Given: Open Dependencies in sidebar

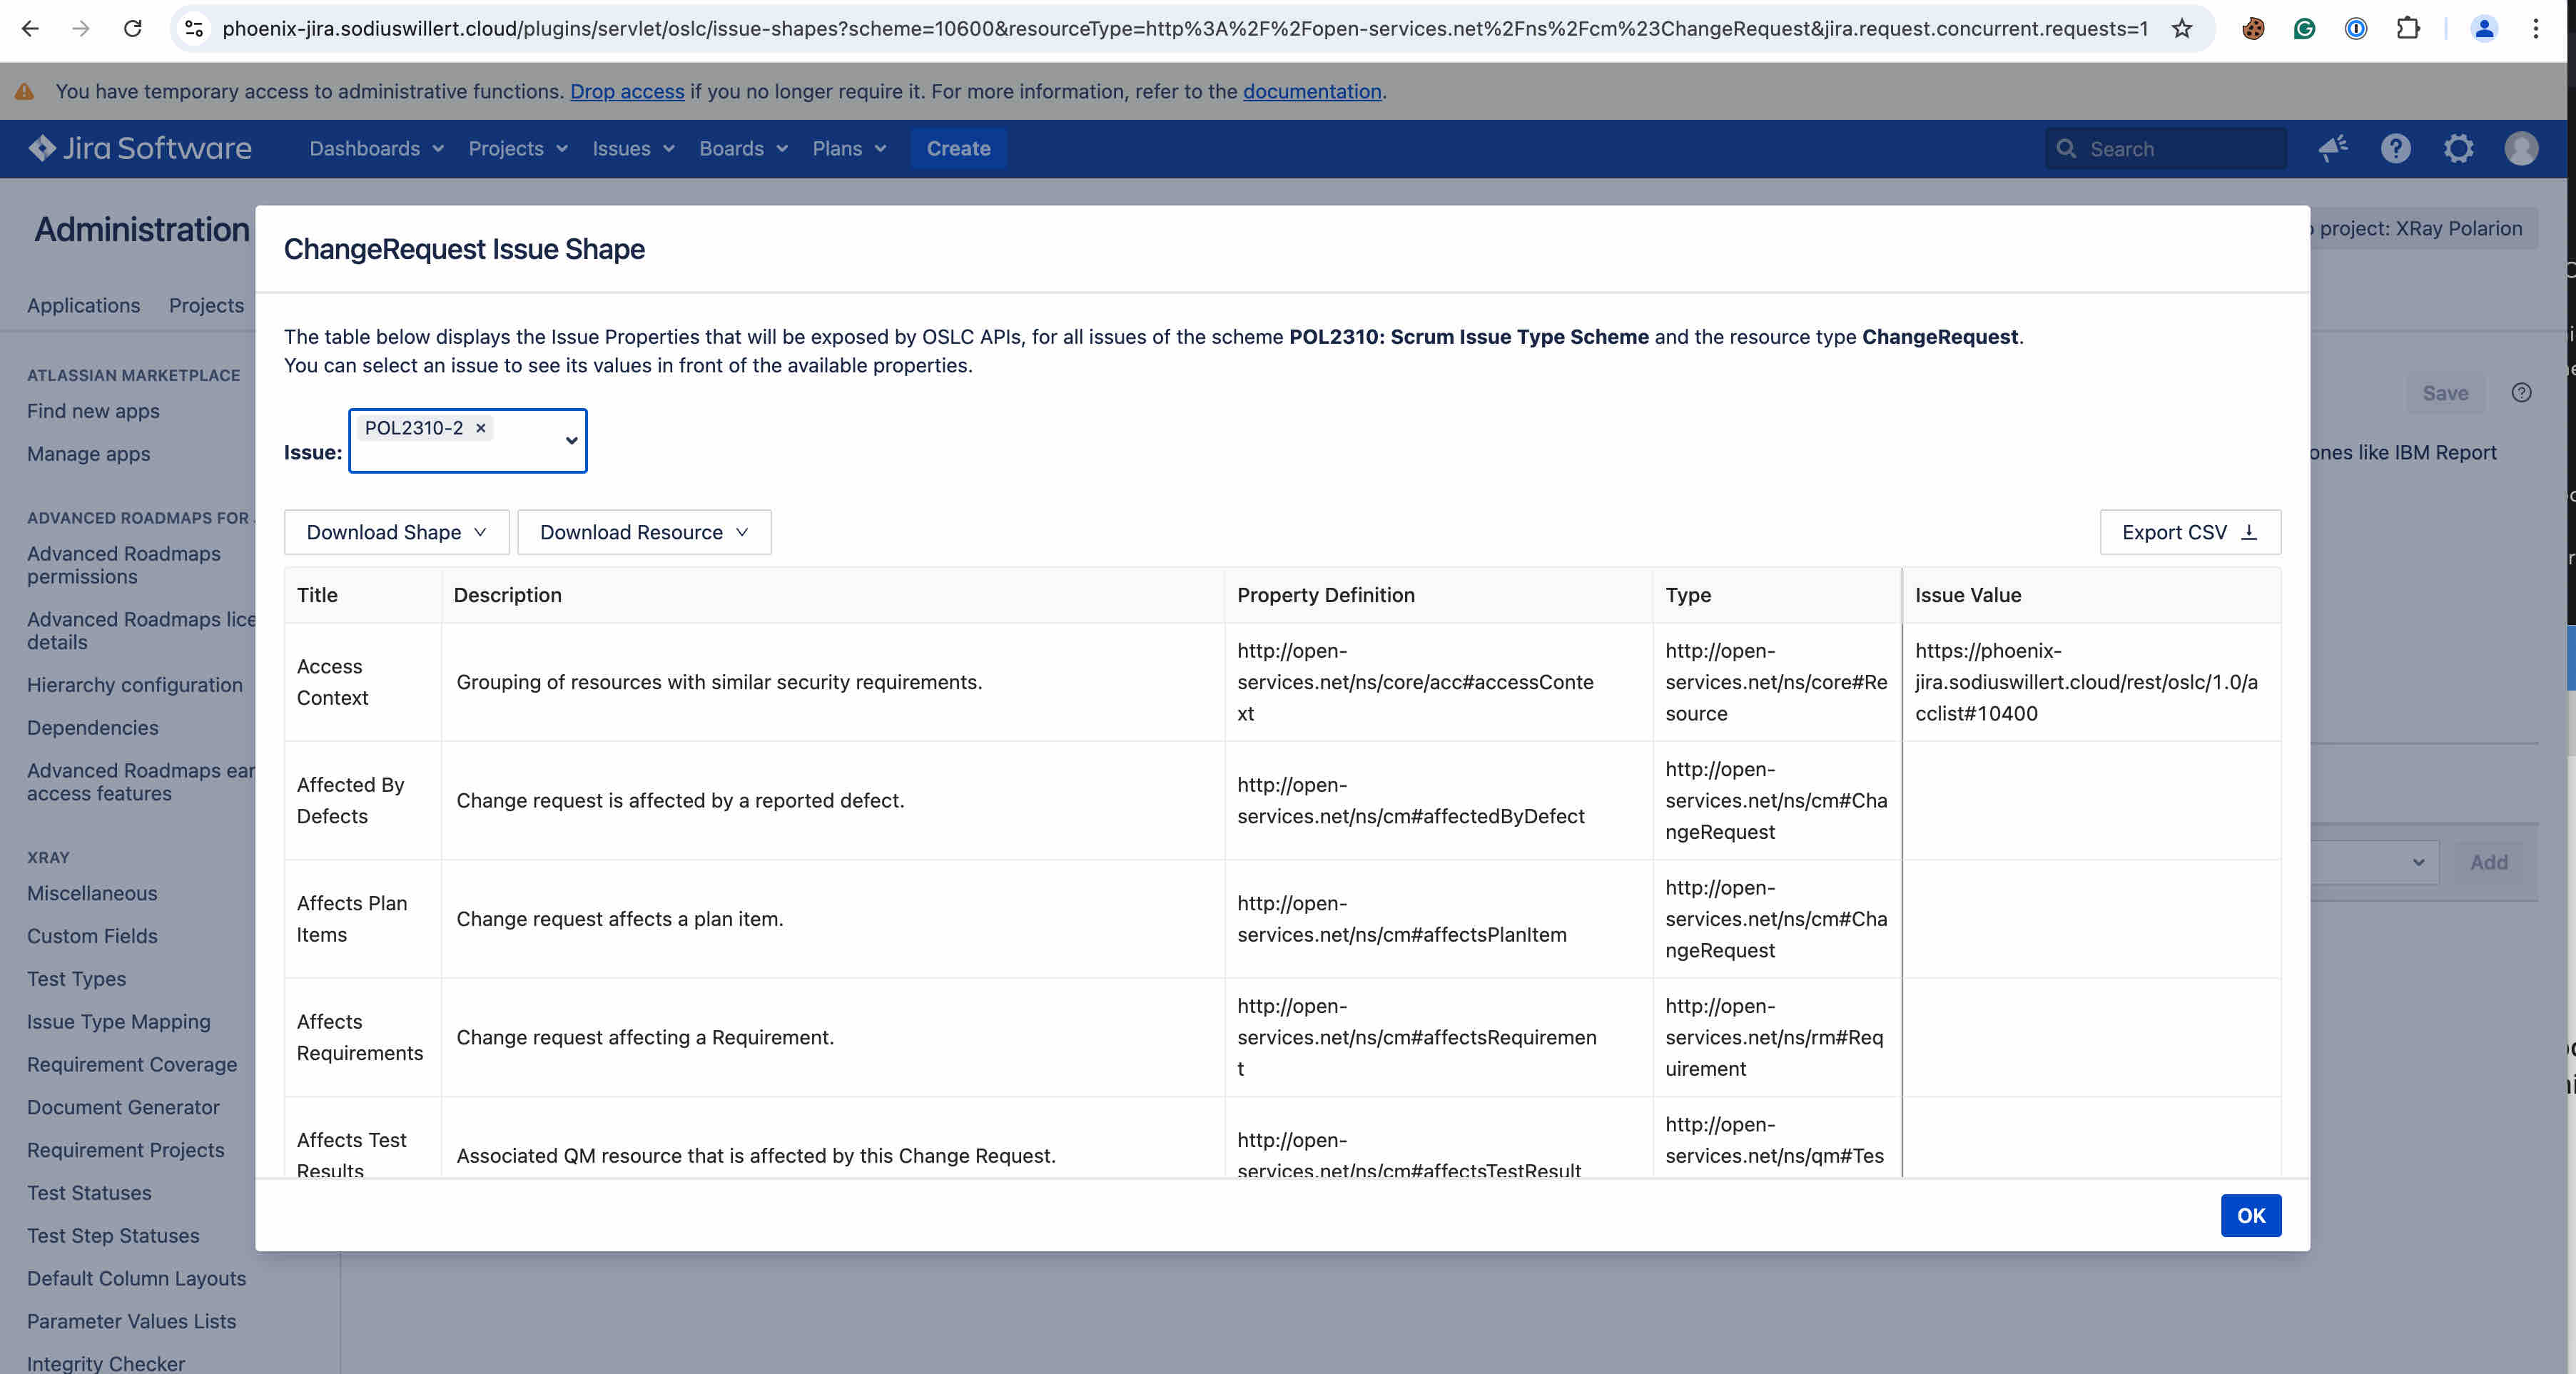Looking at the screenshot, I should (x=92, y=728).
